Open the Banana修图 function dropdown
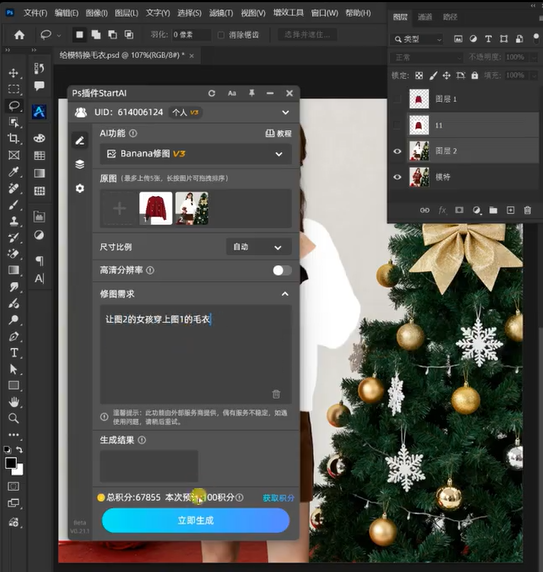Image resolution: width=543 pixels, height=572 pixels. [x=196, y=154]
